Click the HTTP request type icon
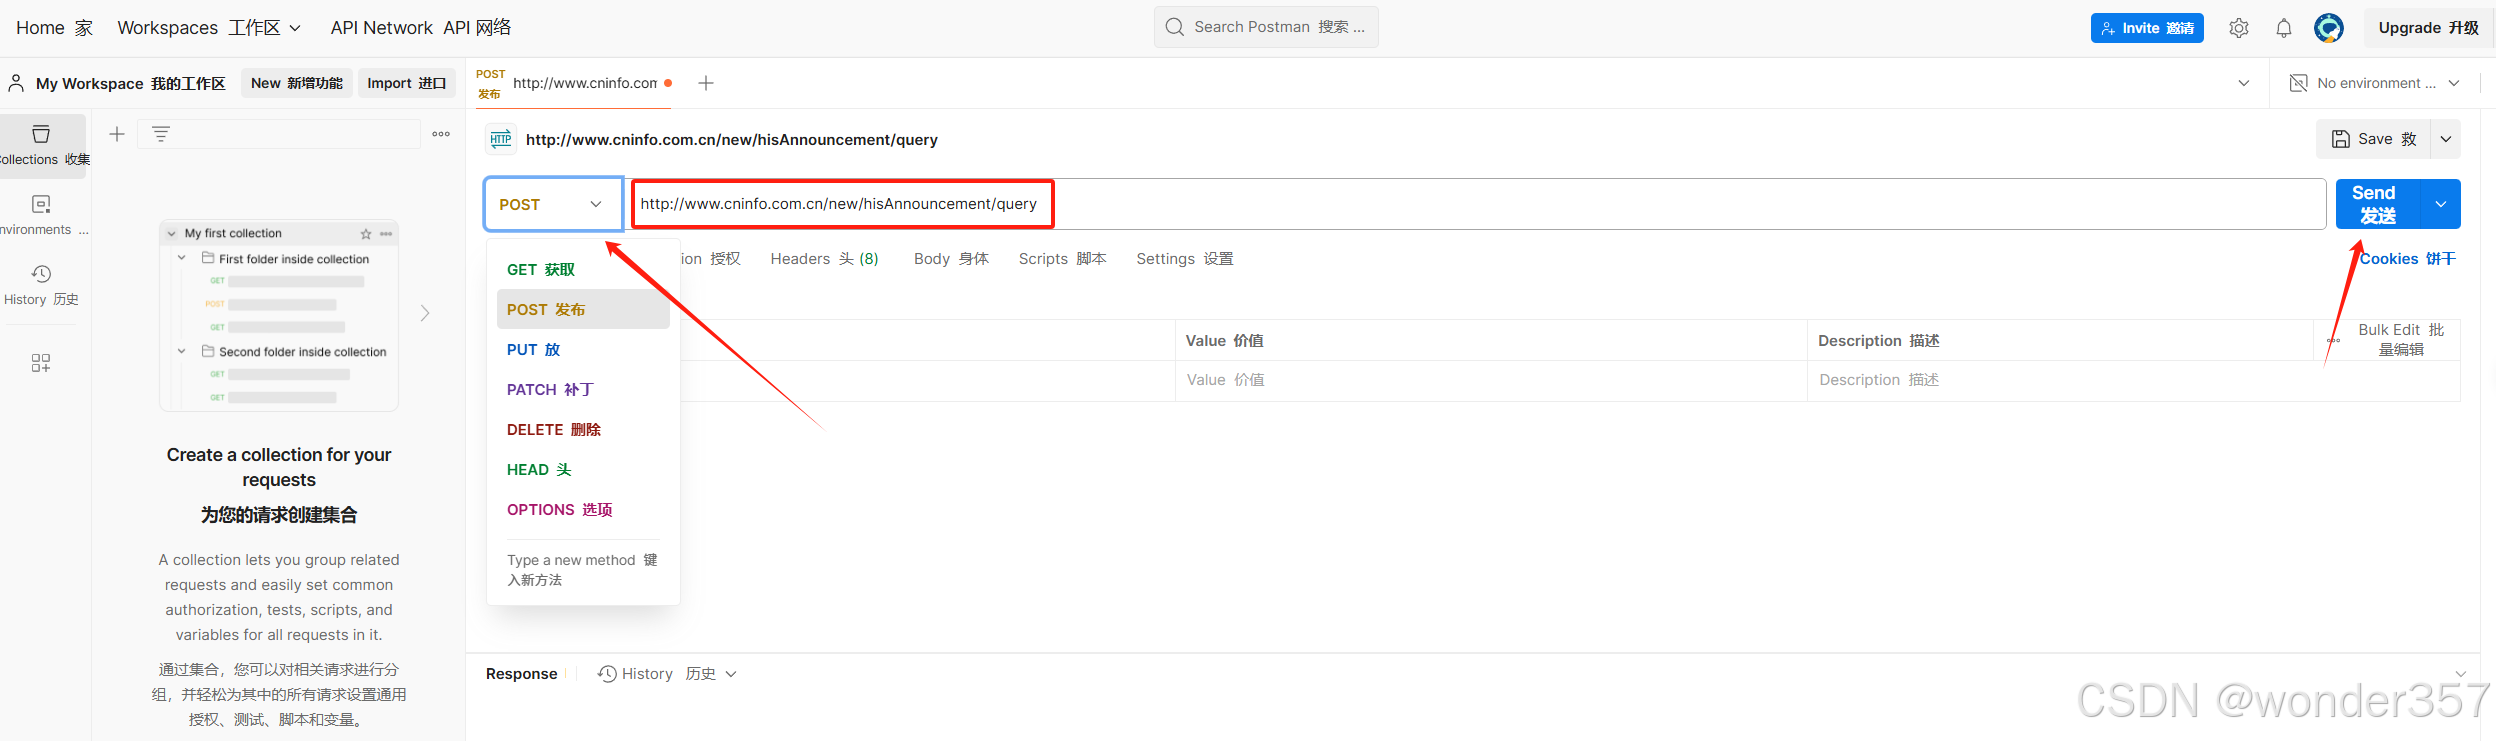Image resolution: width=2496 pixels, height=741 pixels. (x=501, y=139)
